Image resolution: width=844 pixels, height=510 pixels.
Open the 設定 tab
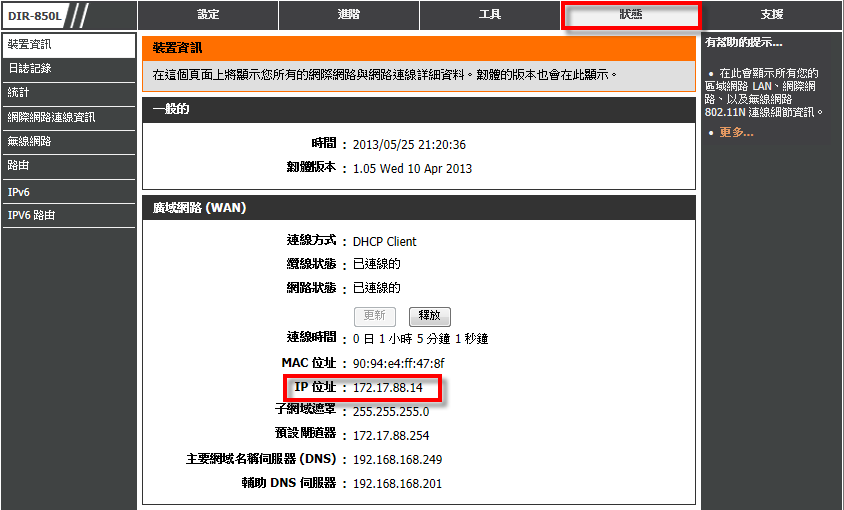(x=208, y=15)
